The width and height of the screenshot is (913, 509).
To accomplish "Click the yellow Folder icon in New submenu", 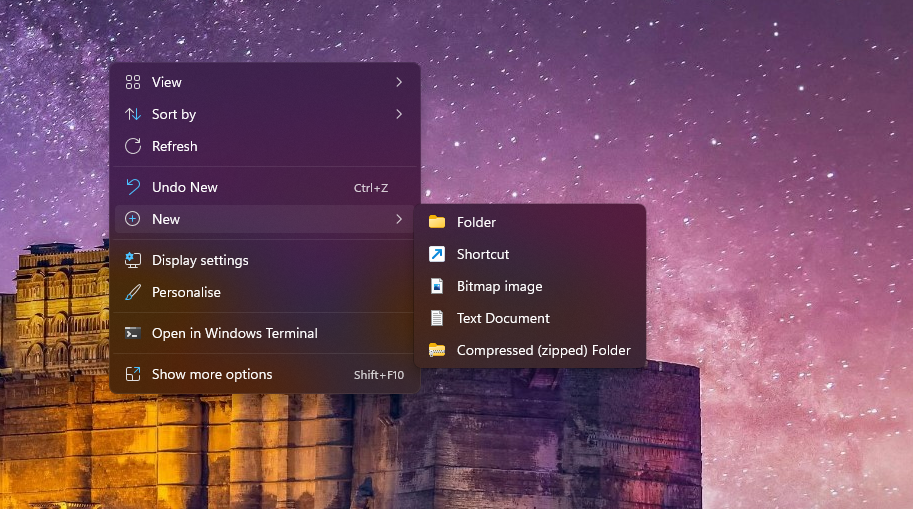I will point(437,222).
